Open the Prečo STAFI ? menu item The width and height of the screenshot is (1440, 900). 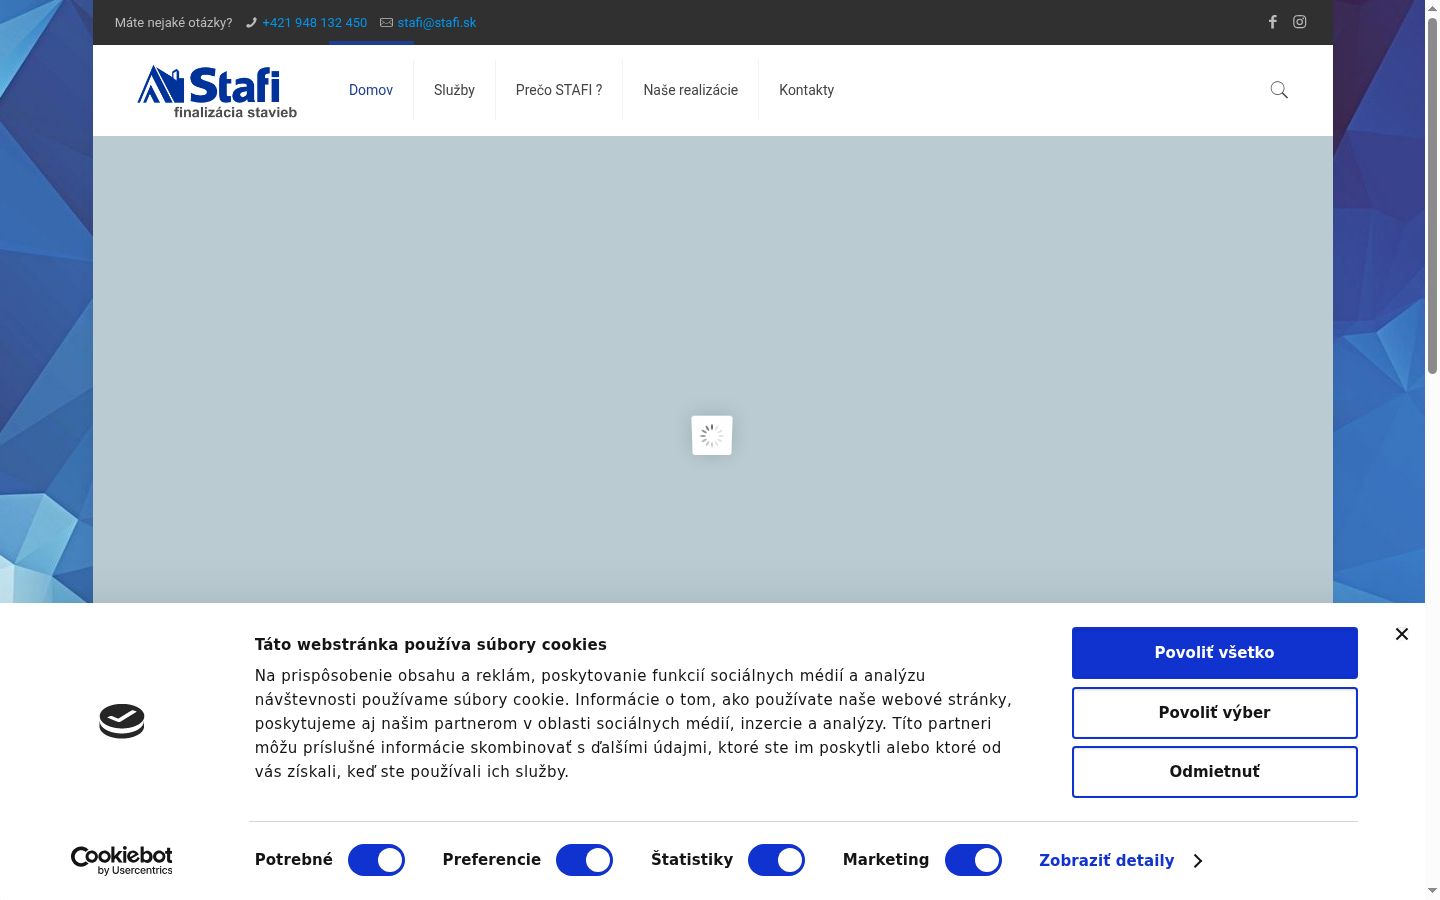click(559, 90)
